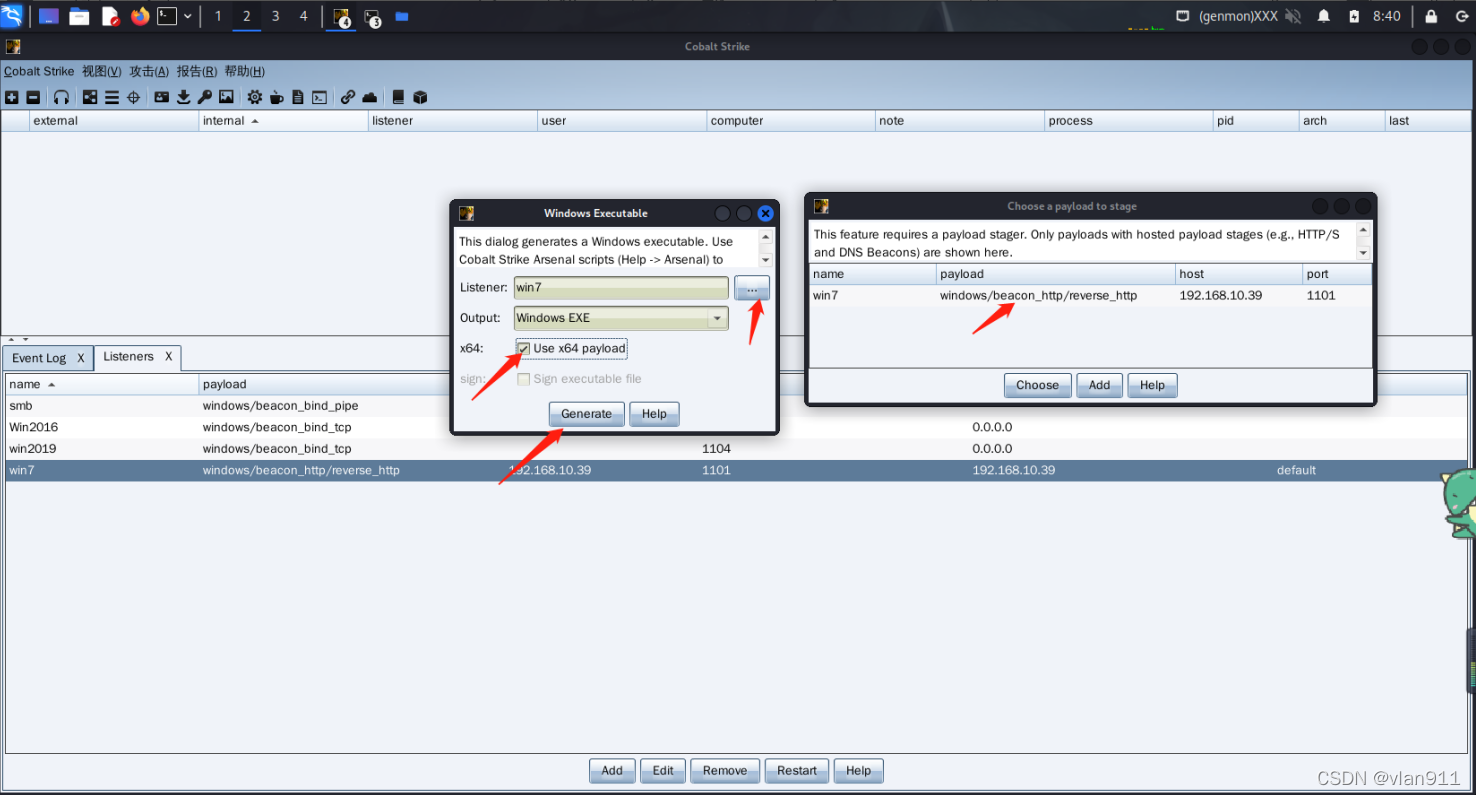
Task: Click Add button below Listeners table
Action: point(612,771)
